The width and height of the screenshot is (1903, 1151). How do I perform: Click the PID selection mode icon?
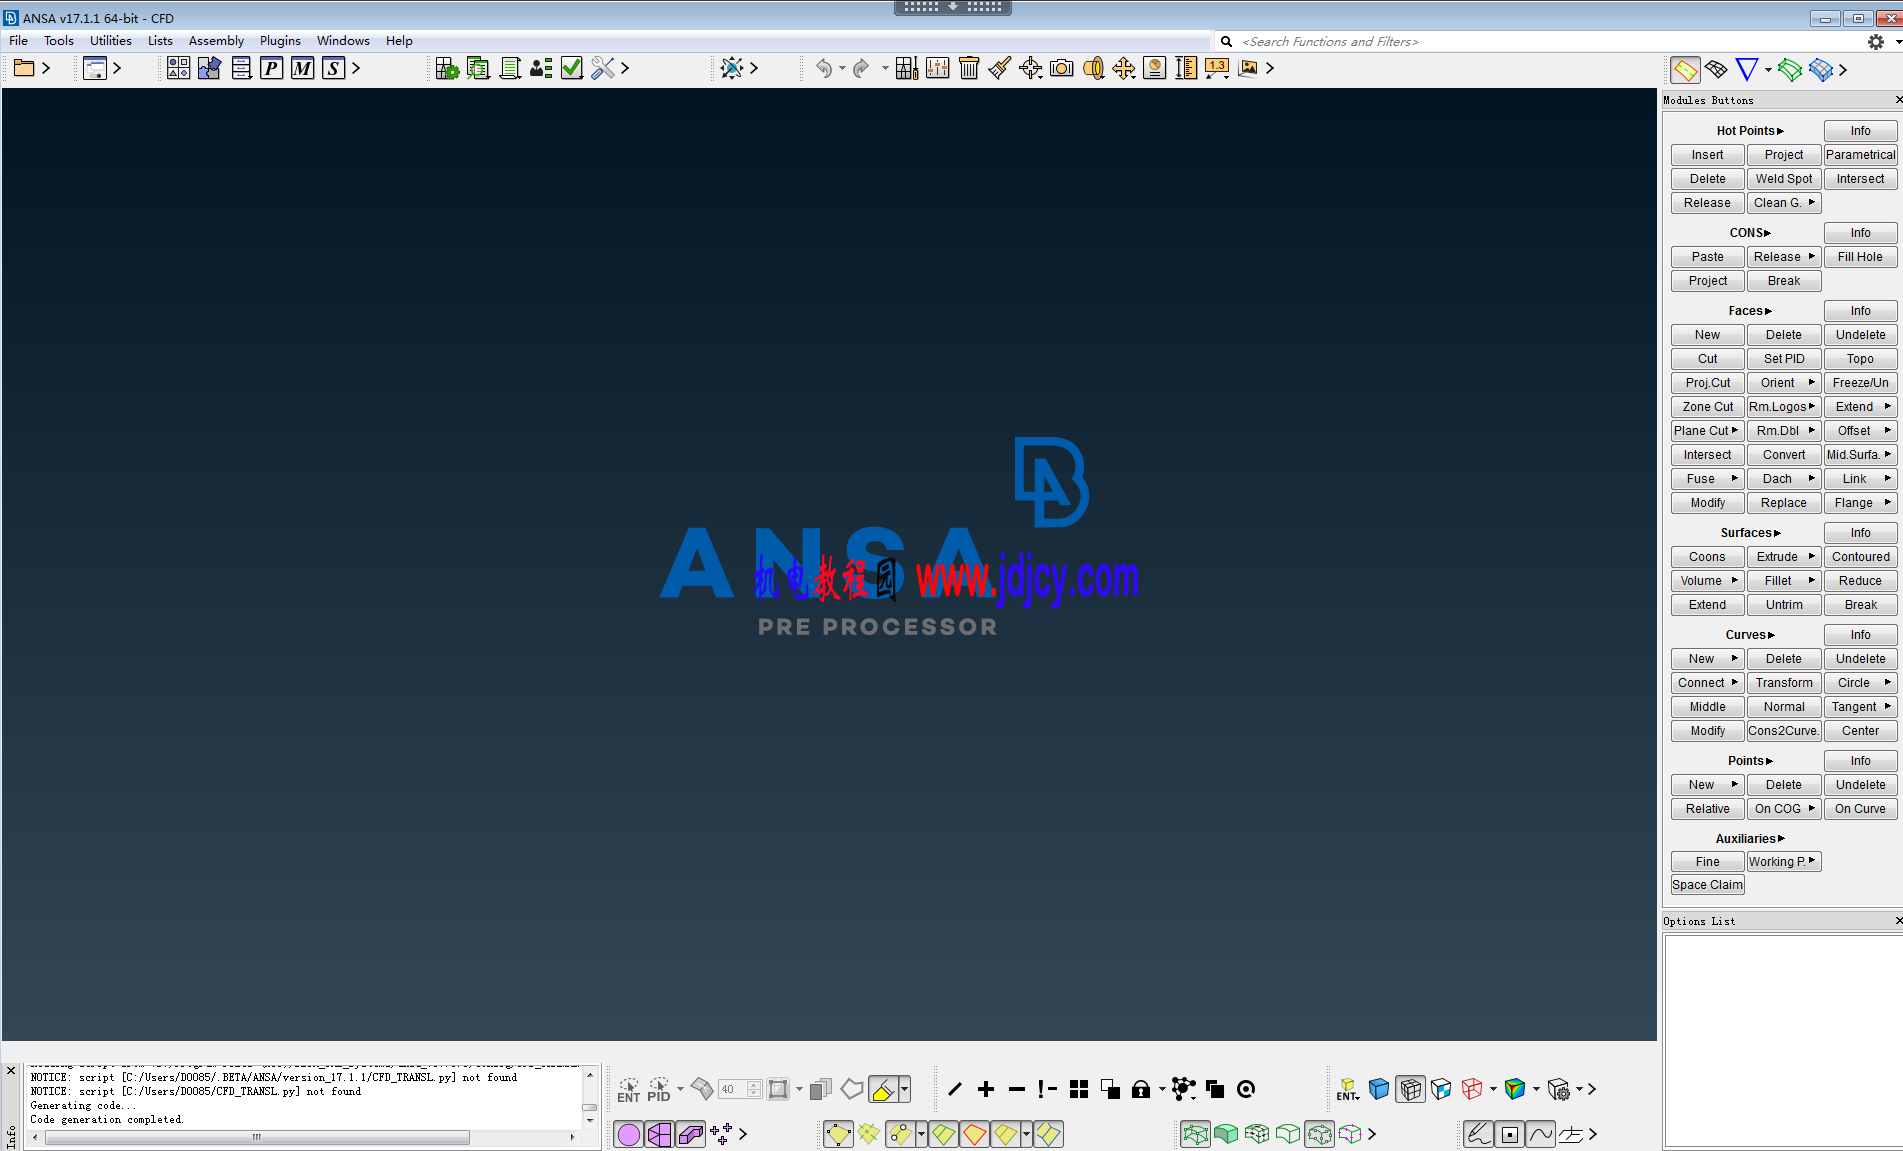pyautogui.click(x=659, y=1090)
